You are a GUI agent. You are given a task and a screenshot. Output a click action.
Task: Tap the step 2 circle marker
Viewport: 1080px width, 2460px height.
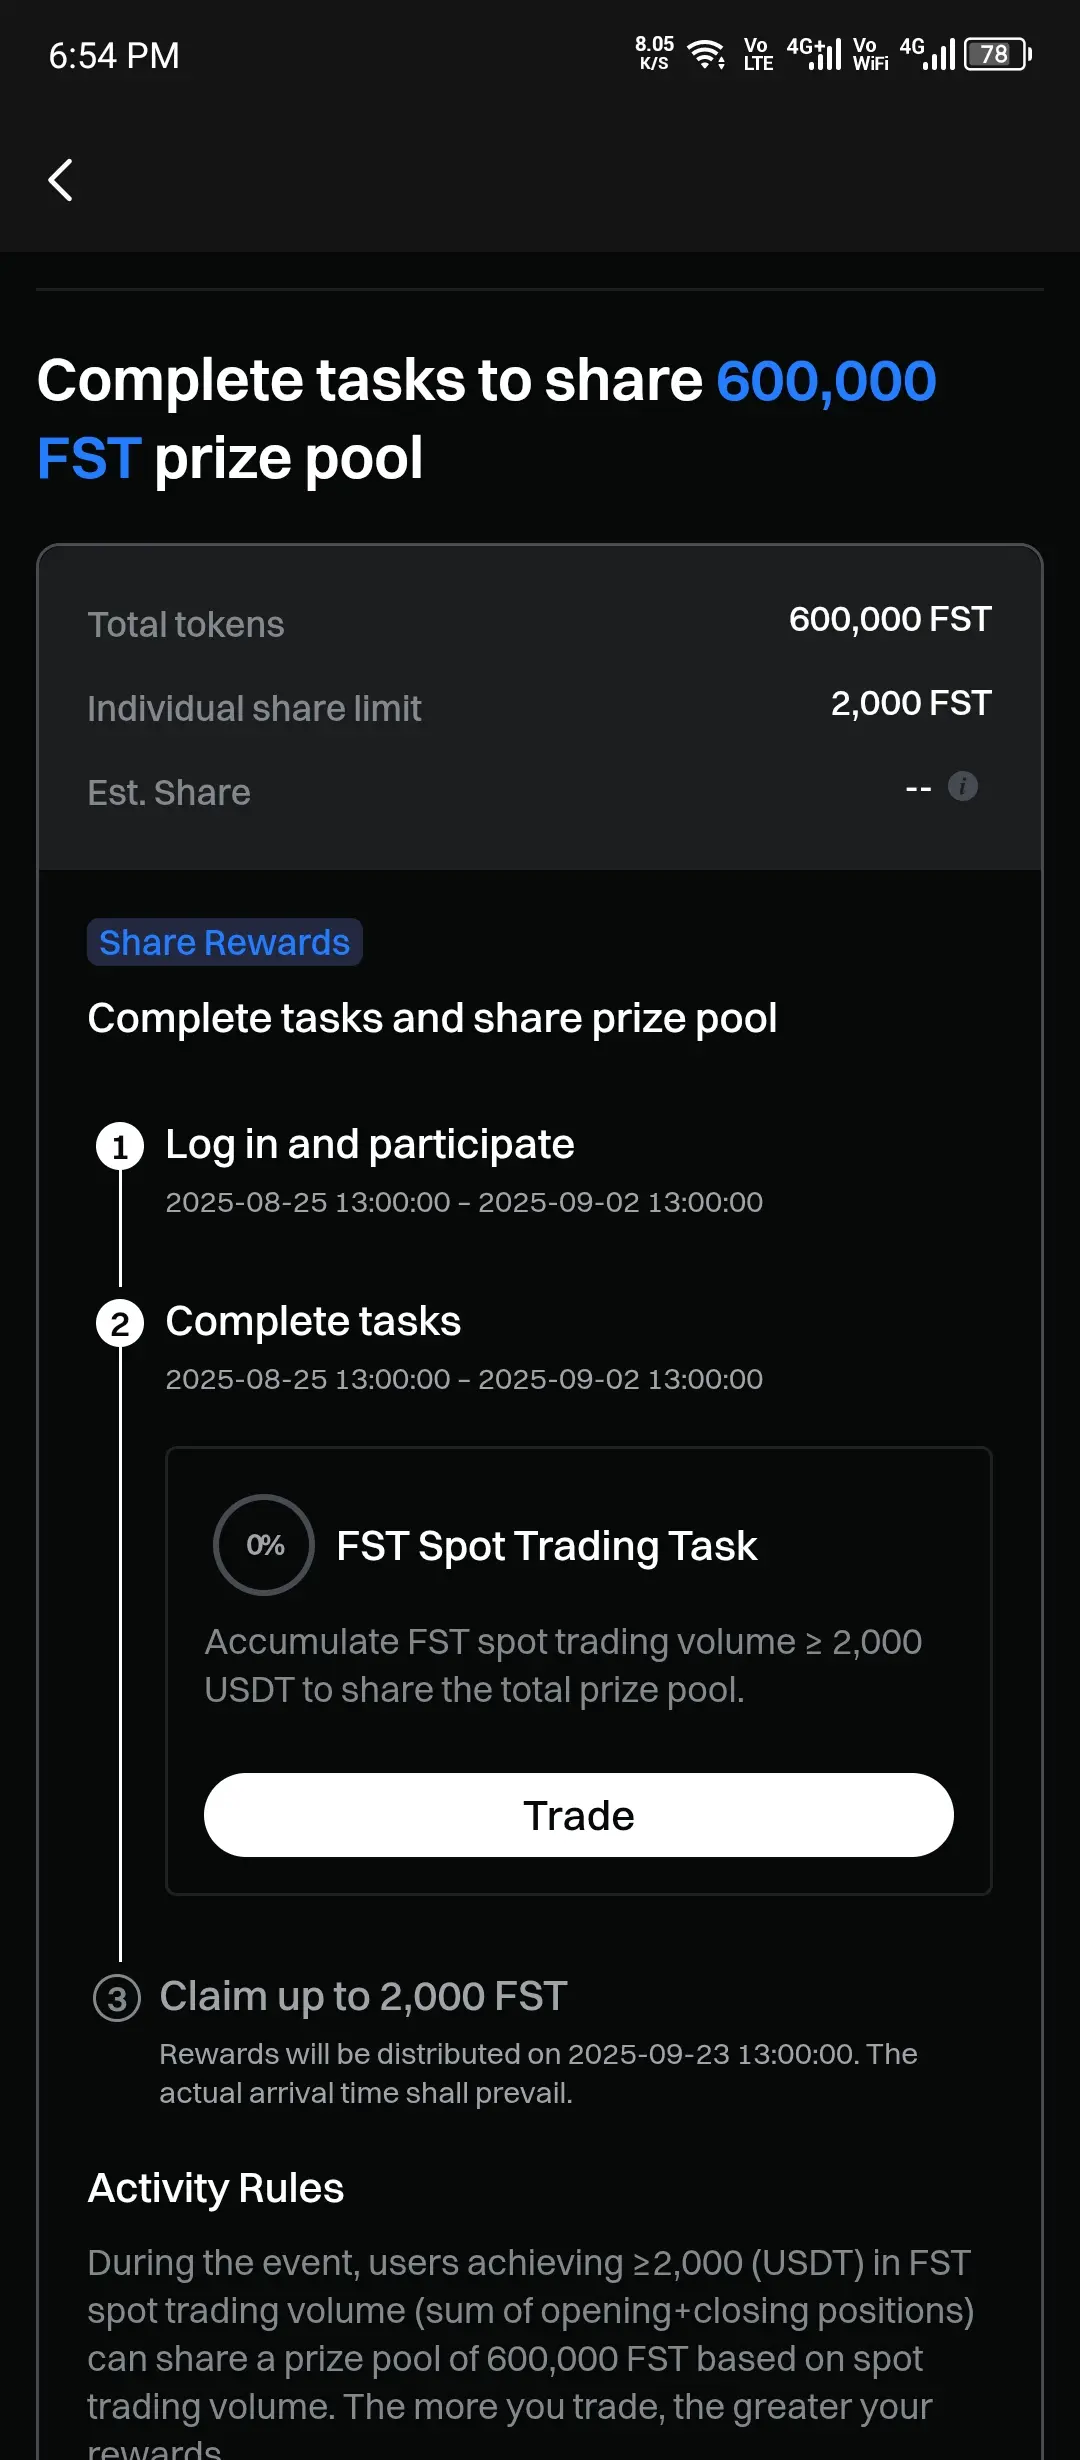(x=120, y=1323)
